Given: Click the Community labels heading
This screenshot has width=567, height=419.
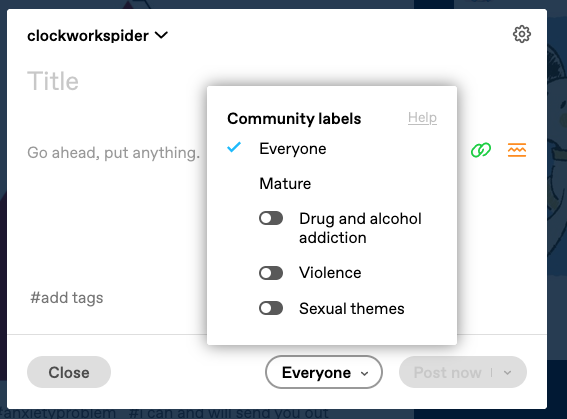Looking at the screenshot, I should [x=294, y=119].
